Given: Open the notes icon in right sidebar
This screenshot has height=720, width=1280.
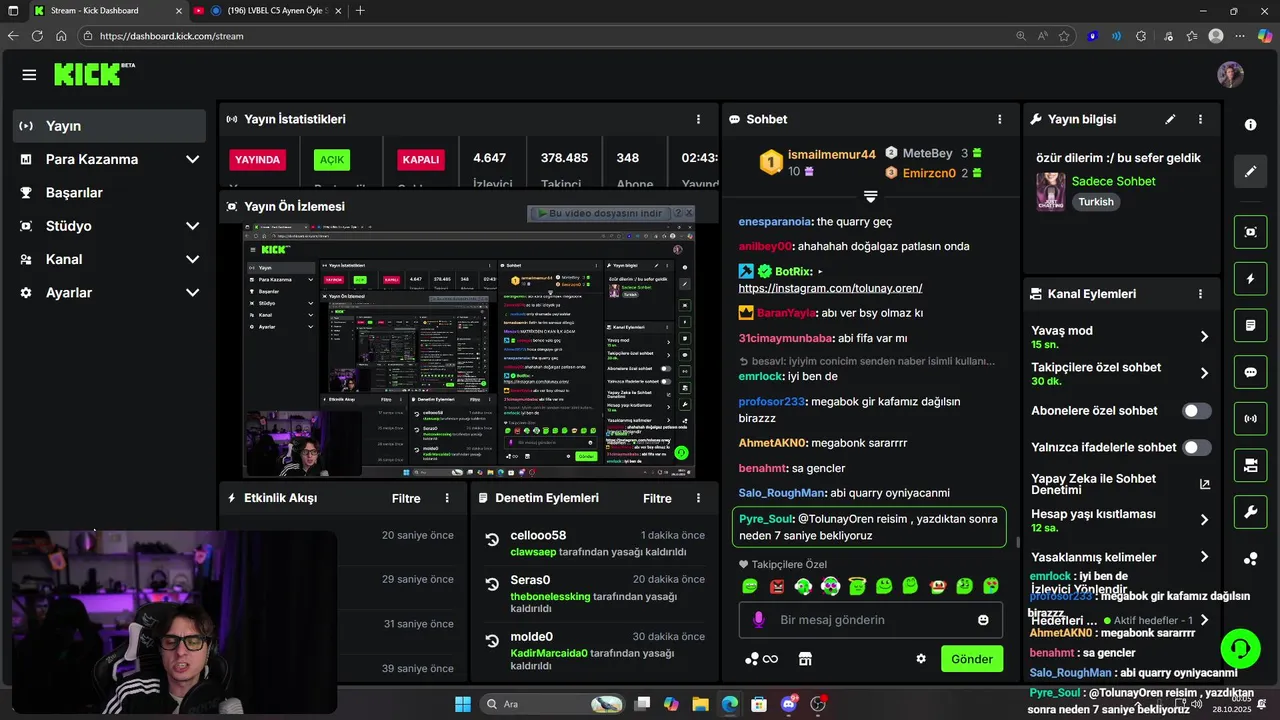Looking at the screenshot, I should (1250, 326).
